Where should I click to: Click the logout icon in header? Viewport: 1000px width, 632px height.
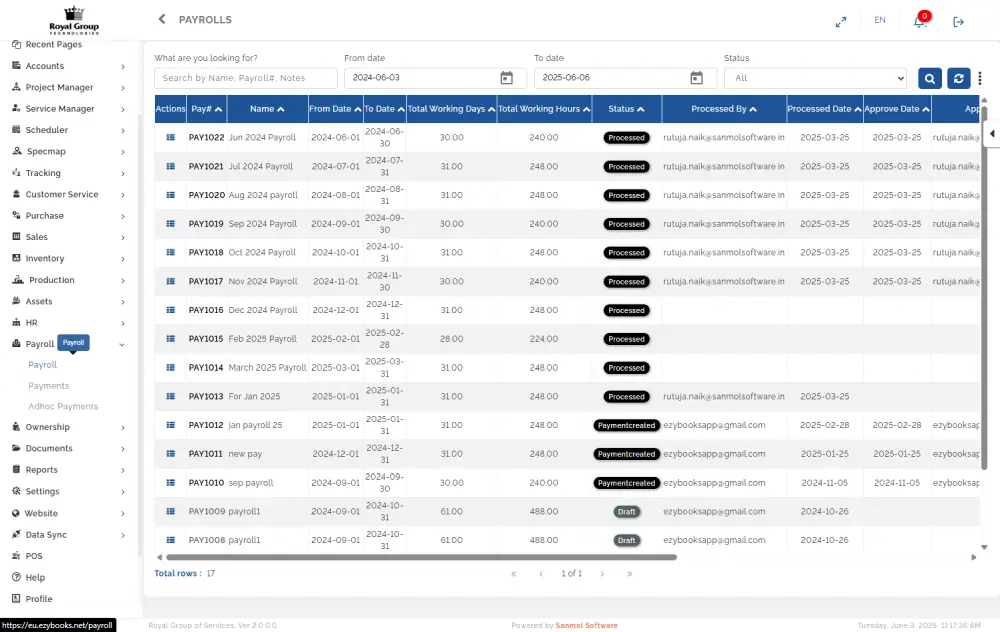[958, 21]
